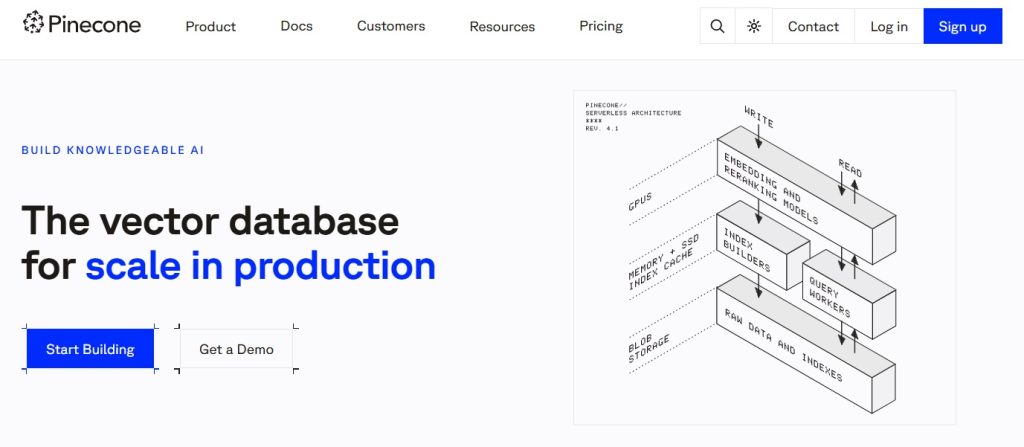
Task: Click the Pinecone logo icon
Action: (33, 24)
